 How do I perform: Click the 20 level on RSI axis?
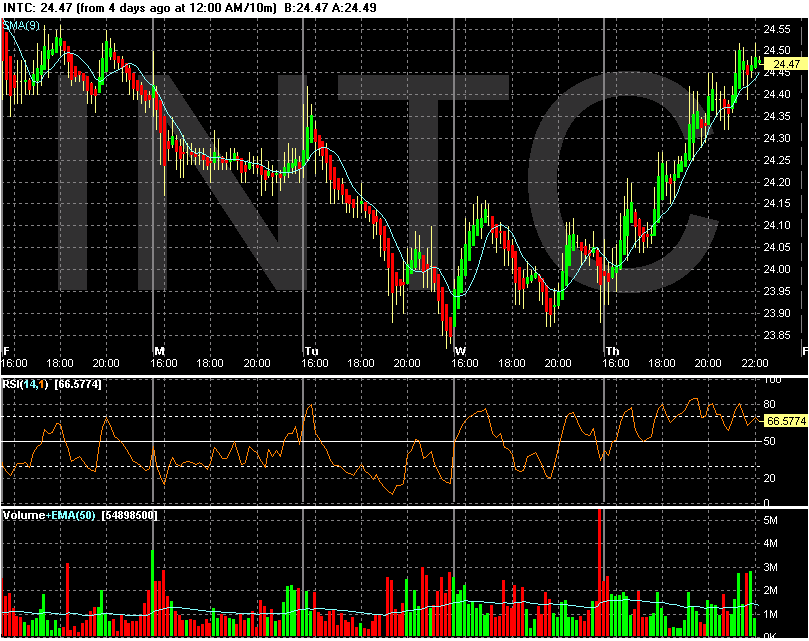[x=769, y=478]
